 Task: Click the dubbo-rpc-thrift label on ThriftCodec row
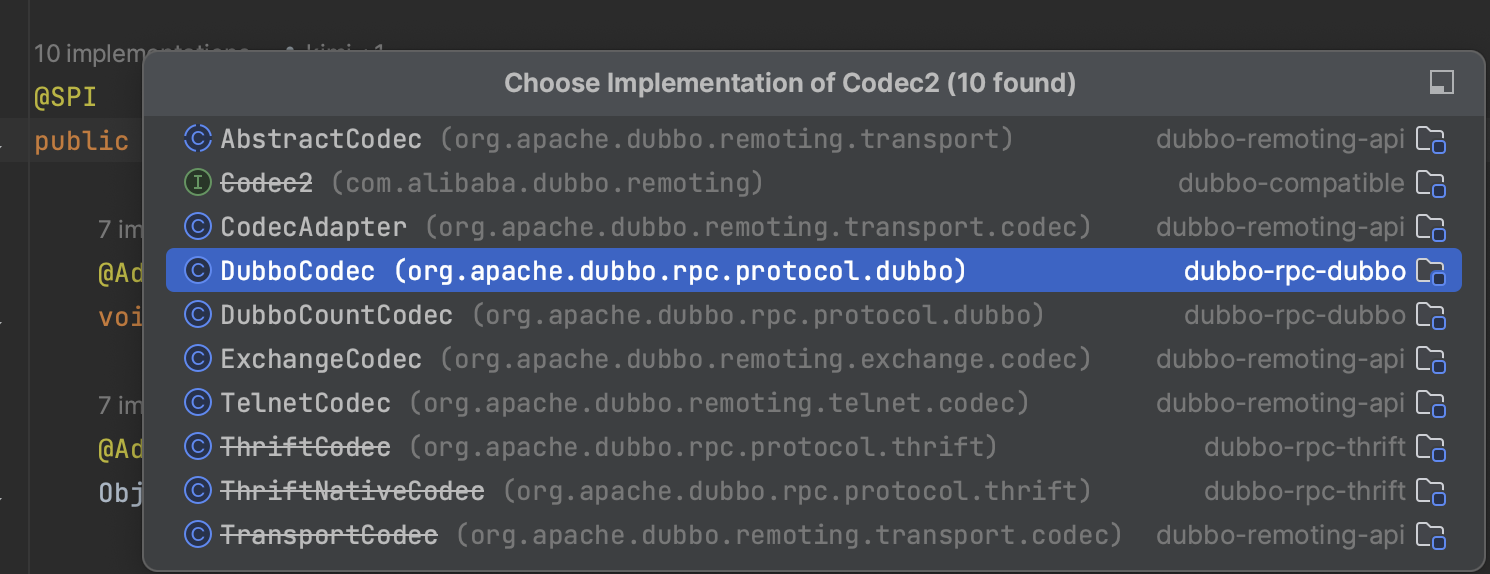pyautogui.click(x=1305, y=447)
